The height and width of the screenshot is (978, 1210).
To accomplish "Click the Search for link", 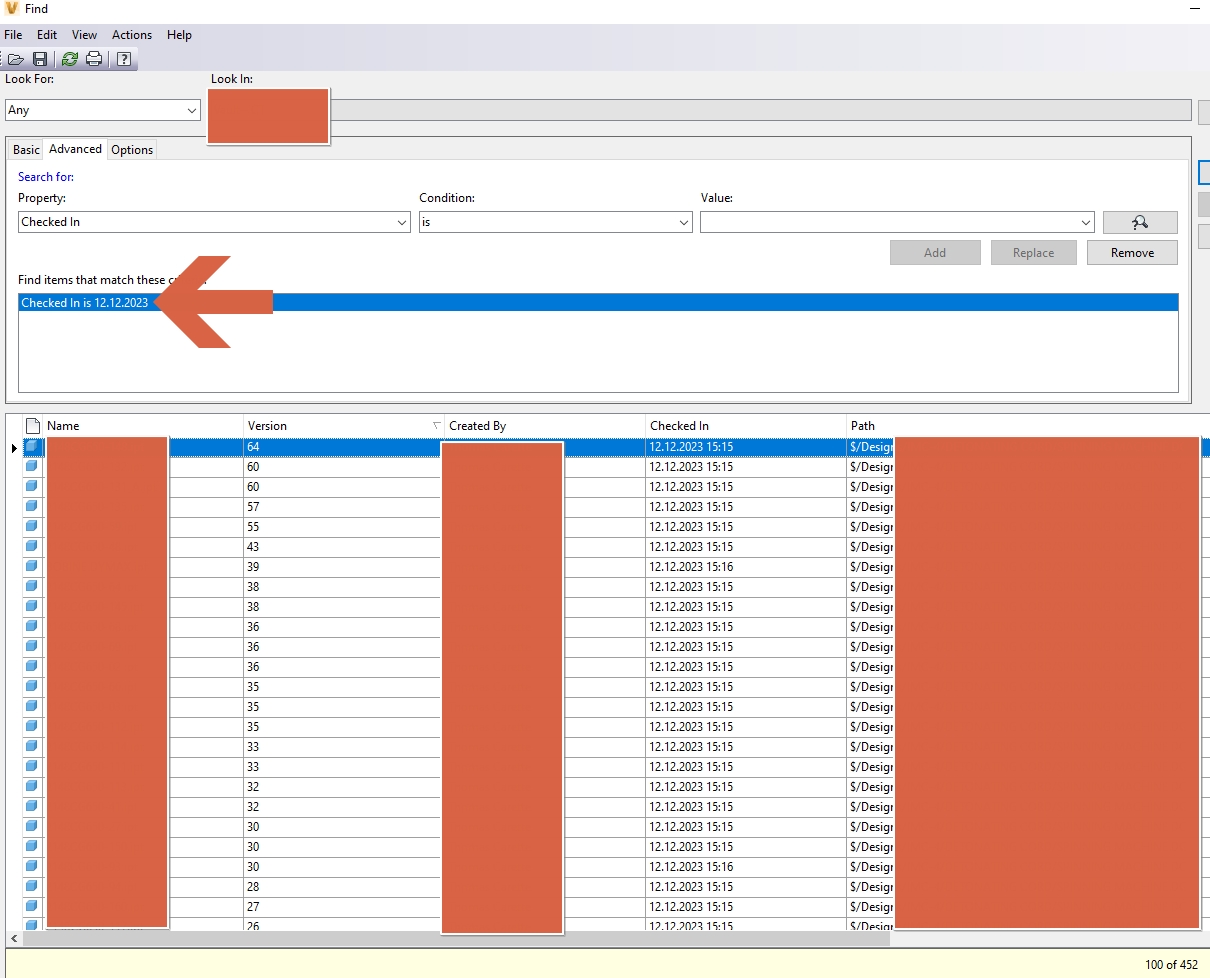I will tap(46, 176).
